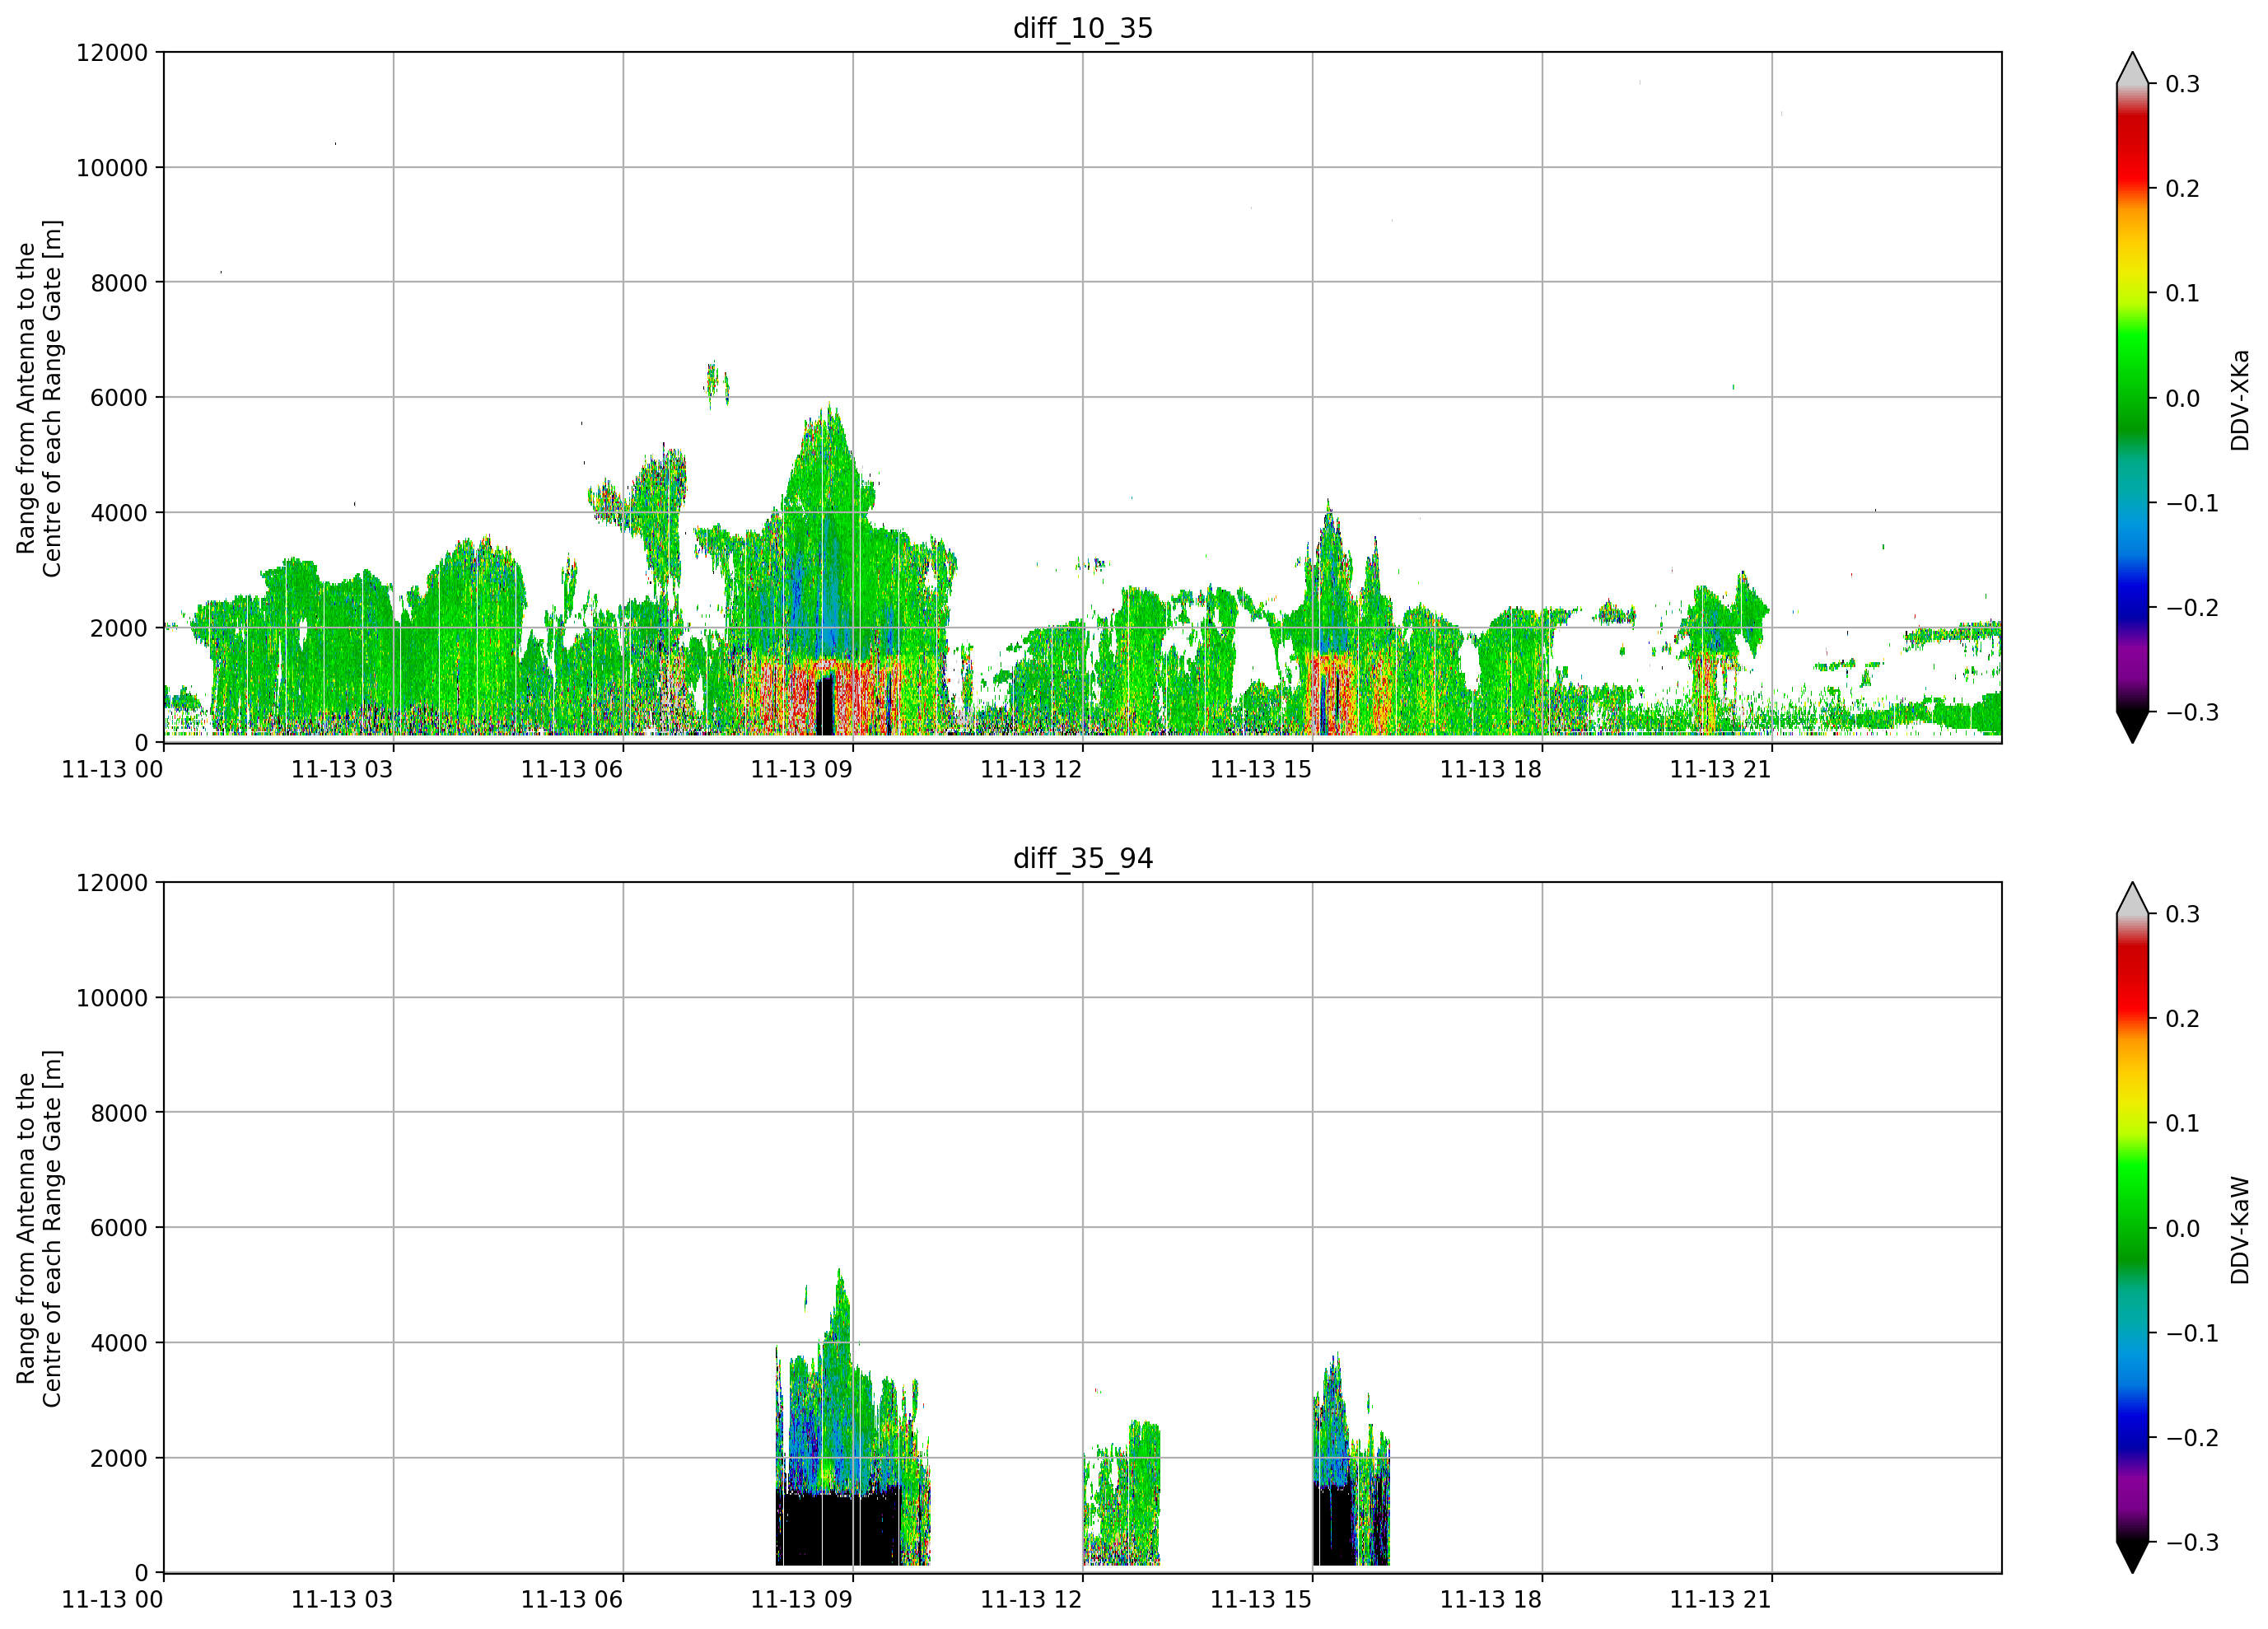Select "11-13 06" tick under the diff_35_94 plot
The image size is (2268, 1629).
572,1599
